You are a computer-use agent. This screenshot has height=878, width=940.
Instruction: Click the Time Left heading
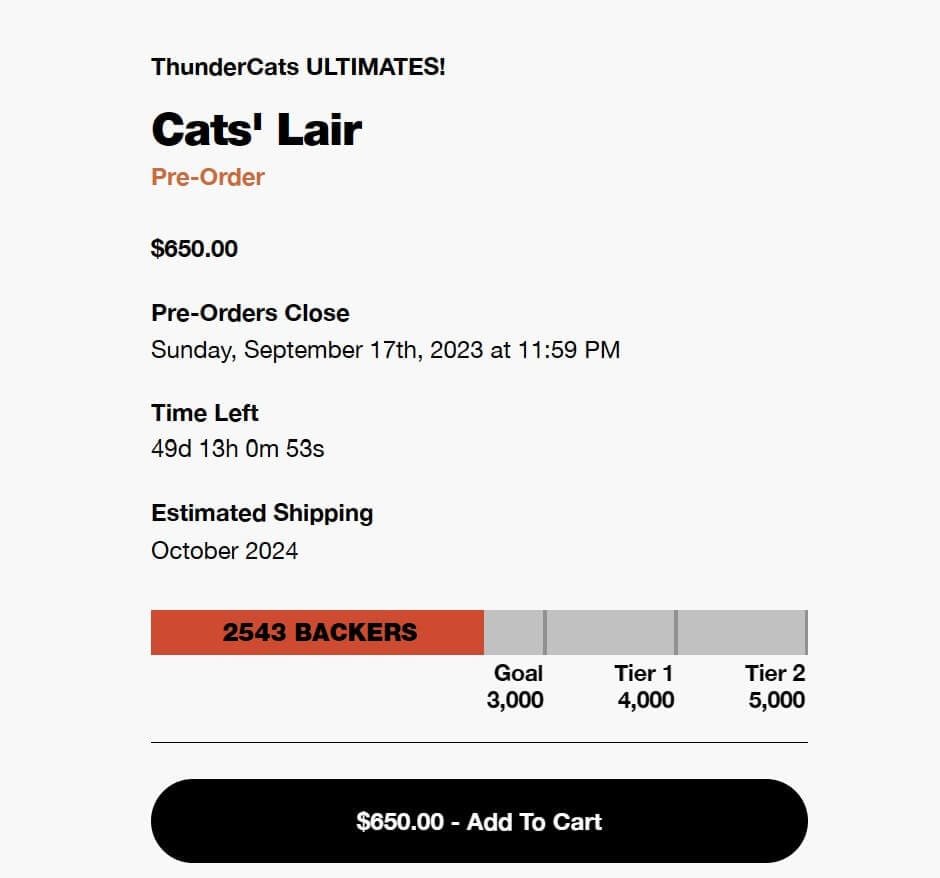[204, 413]
